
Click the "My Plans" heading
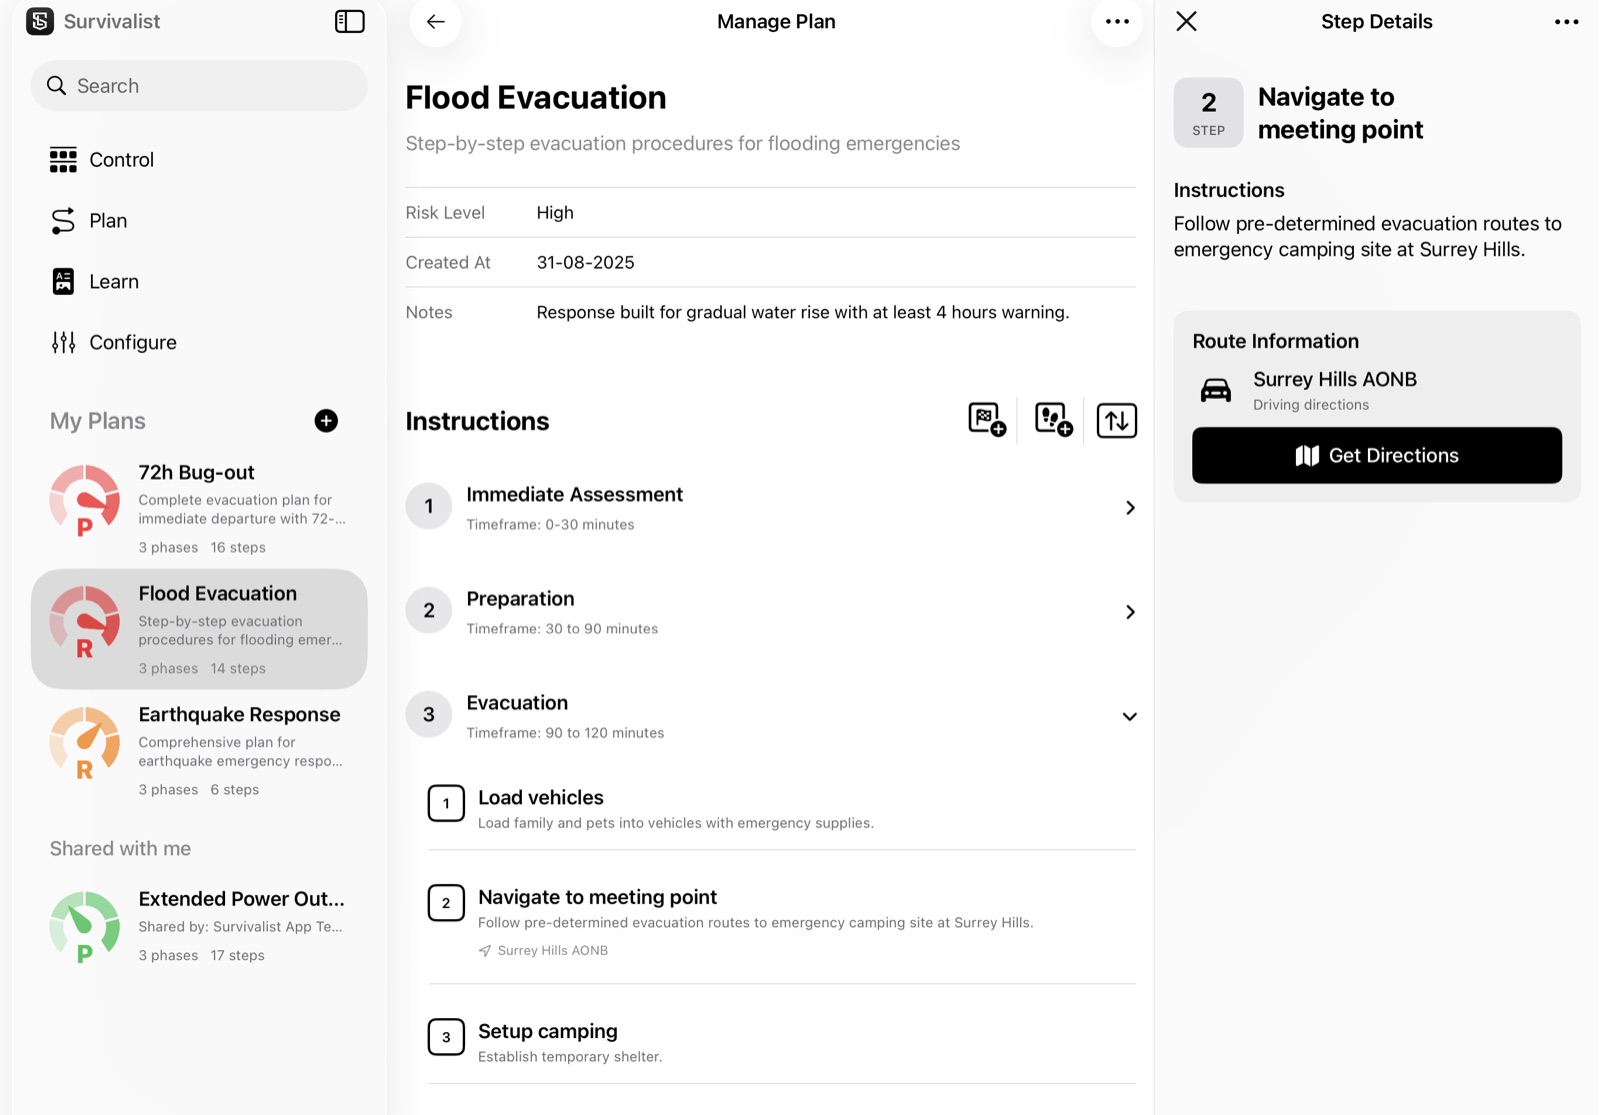coord(98,421)
